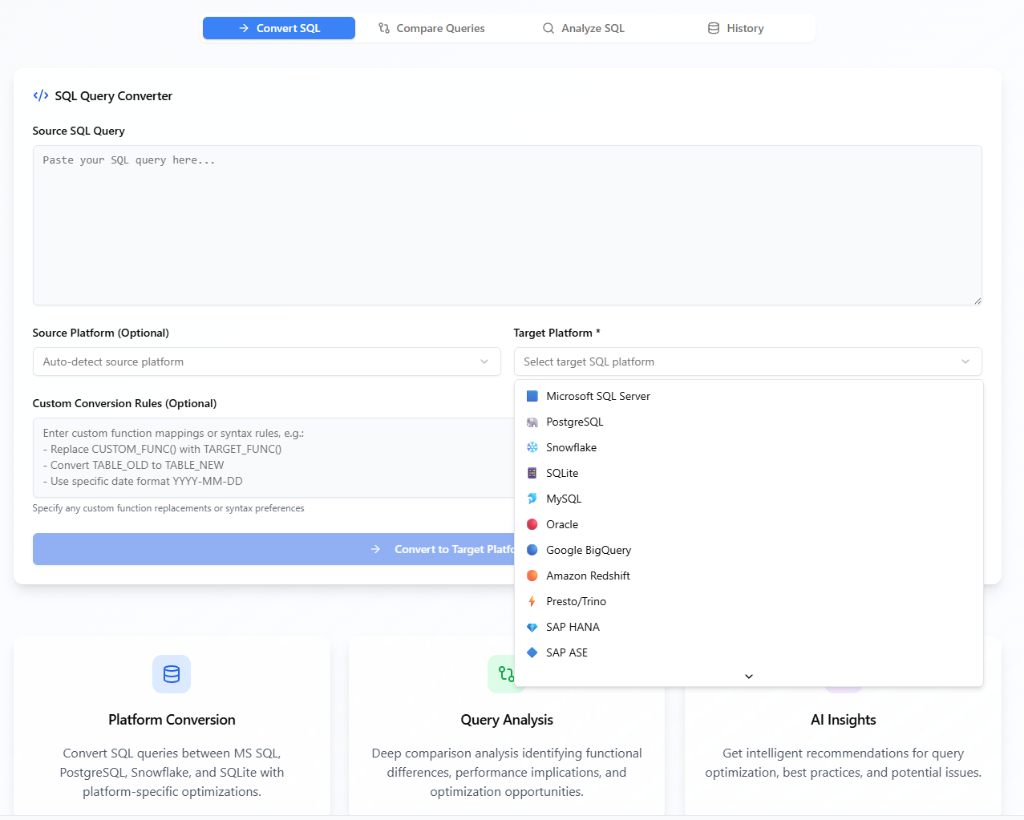Focus the Custom Conversion Rules text area
Screen dimensions: 1024x820
click(274, 458)
